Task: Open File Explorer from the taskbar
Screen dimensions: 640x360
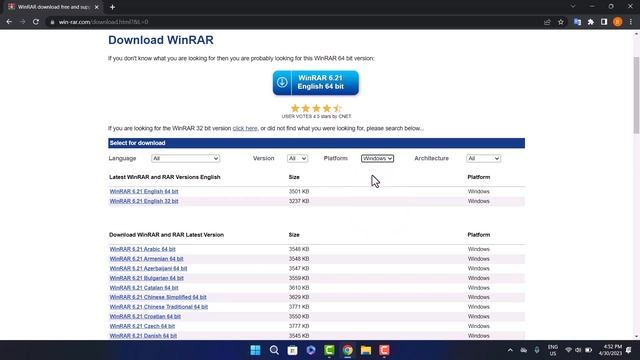Action: pos(366,350)
